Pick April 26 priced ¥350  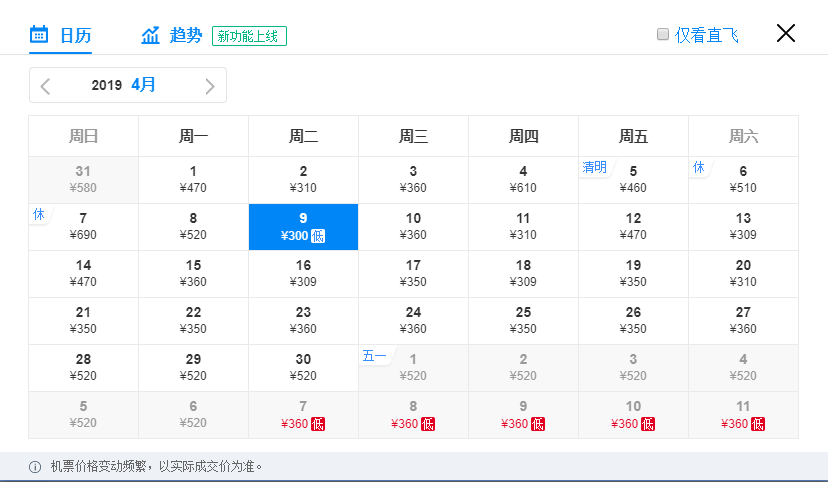click(x=633, y=321)
